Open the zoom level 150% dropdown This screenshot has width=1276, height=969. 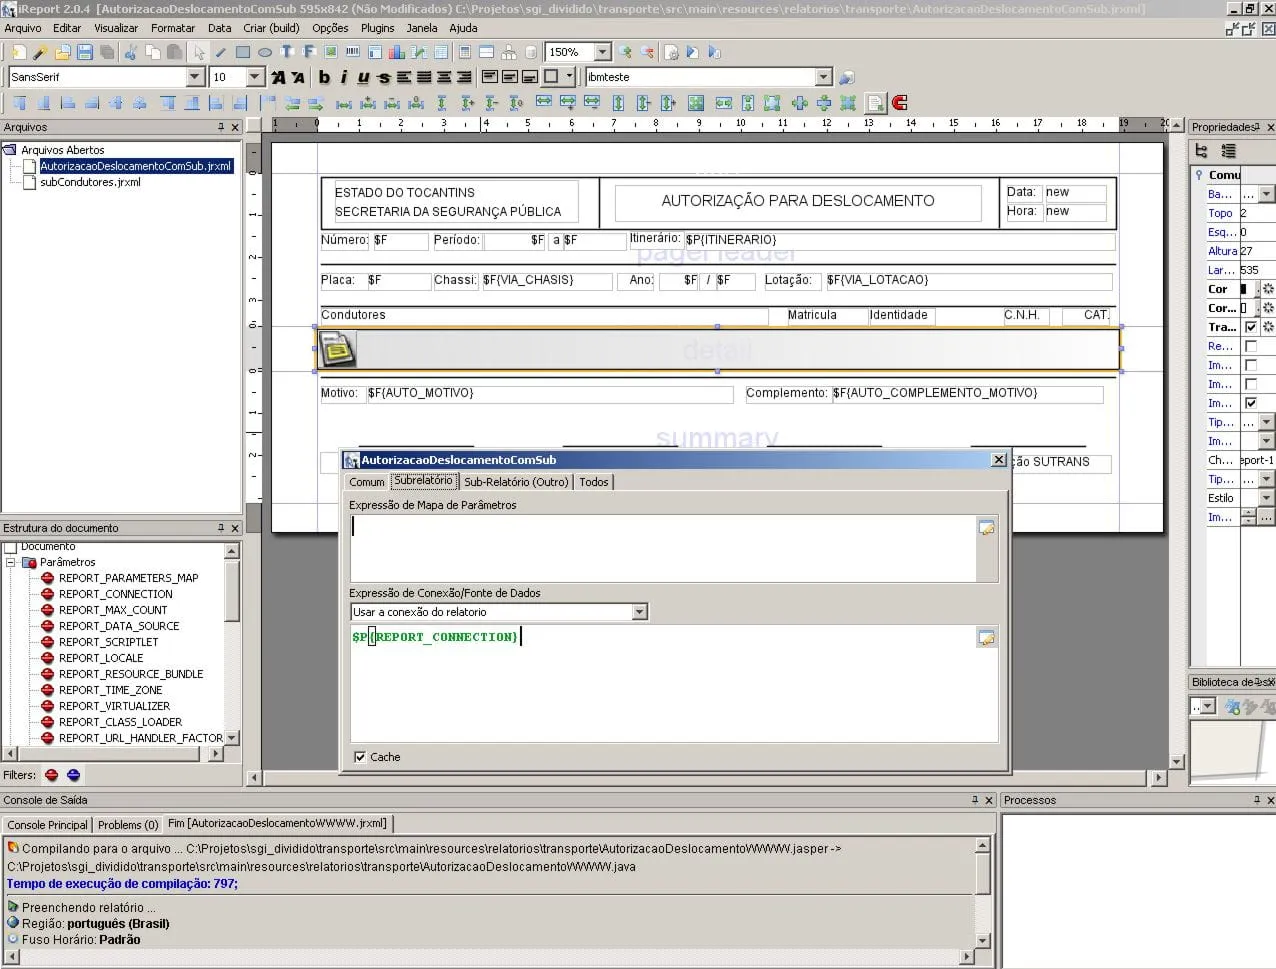tap(602, 52)
